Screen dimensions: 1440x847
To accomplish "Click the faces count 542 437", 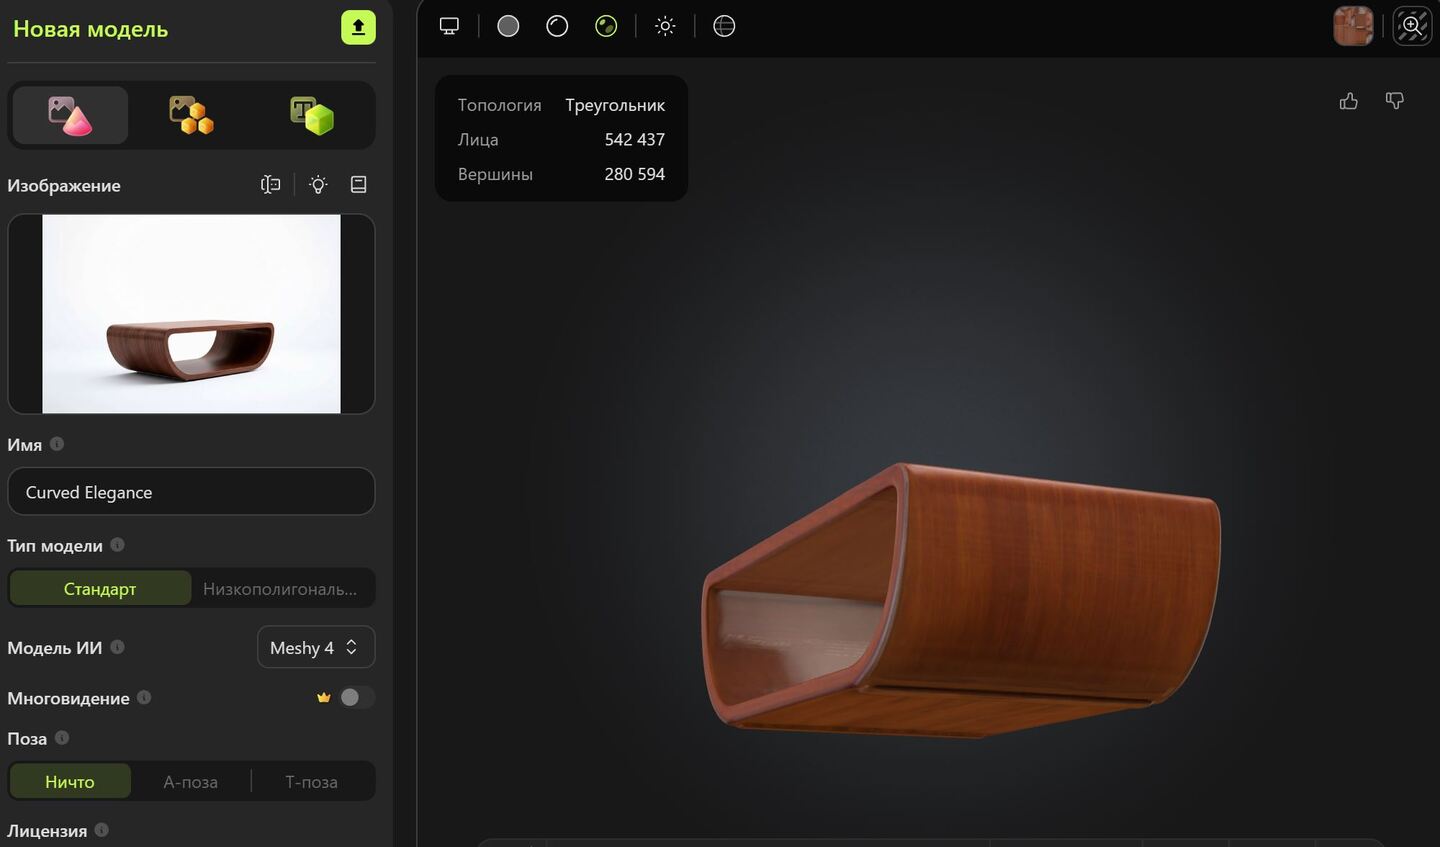I will point(635,139).
